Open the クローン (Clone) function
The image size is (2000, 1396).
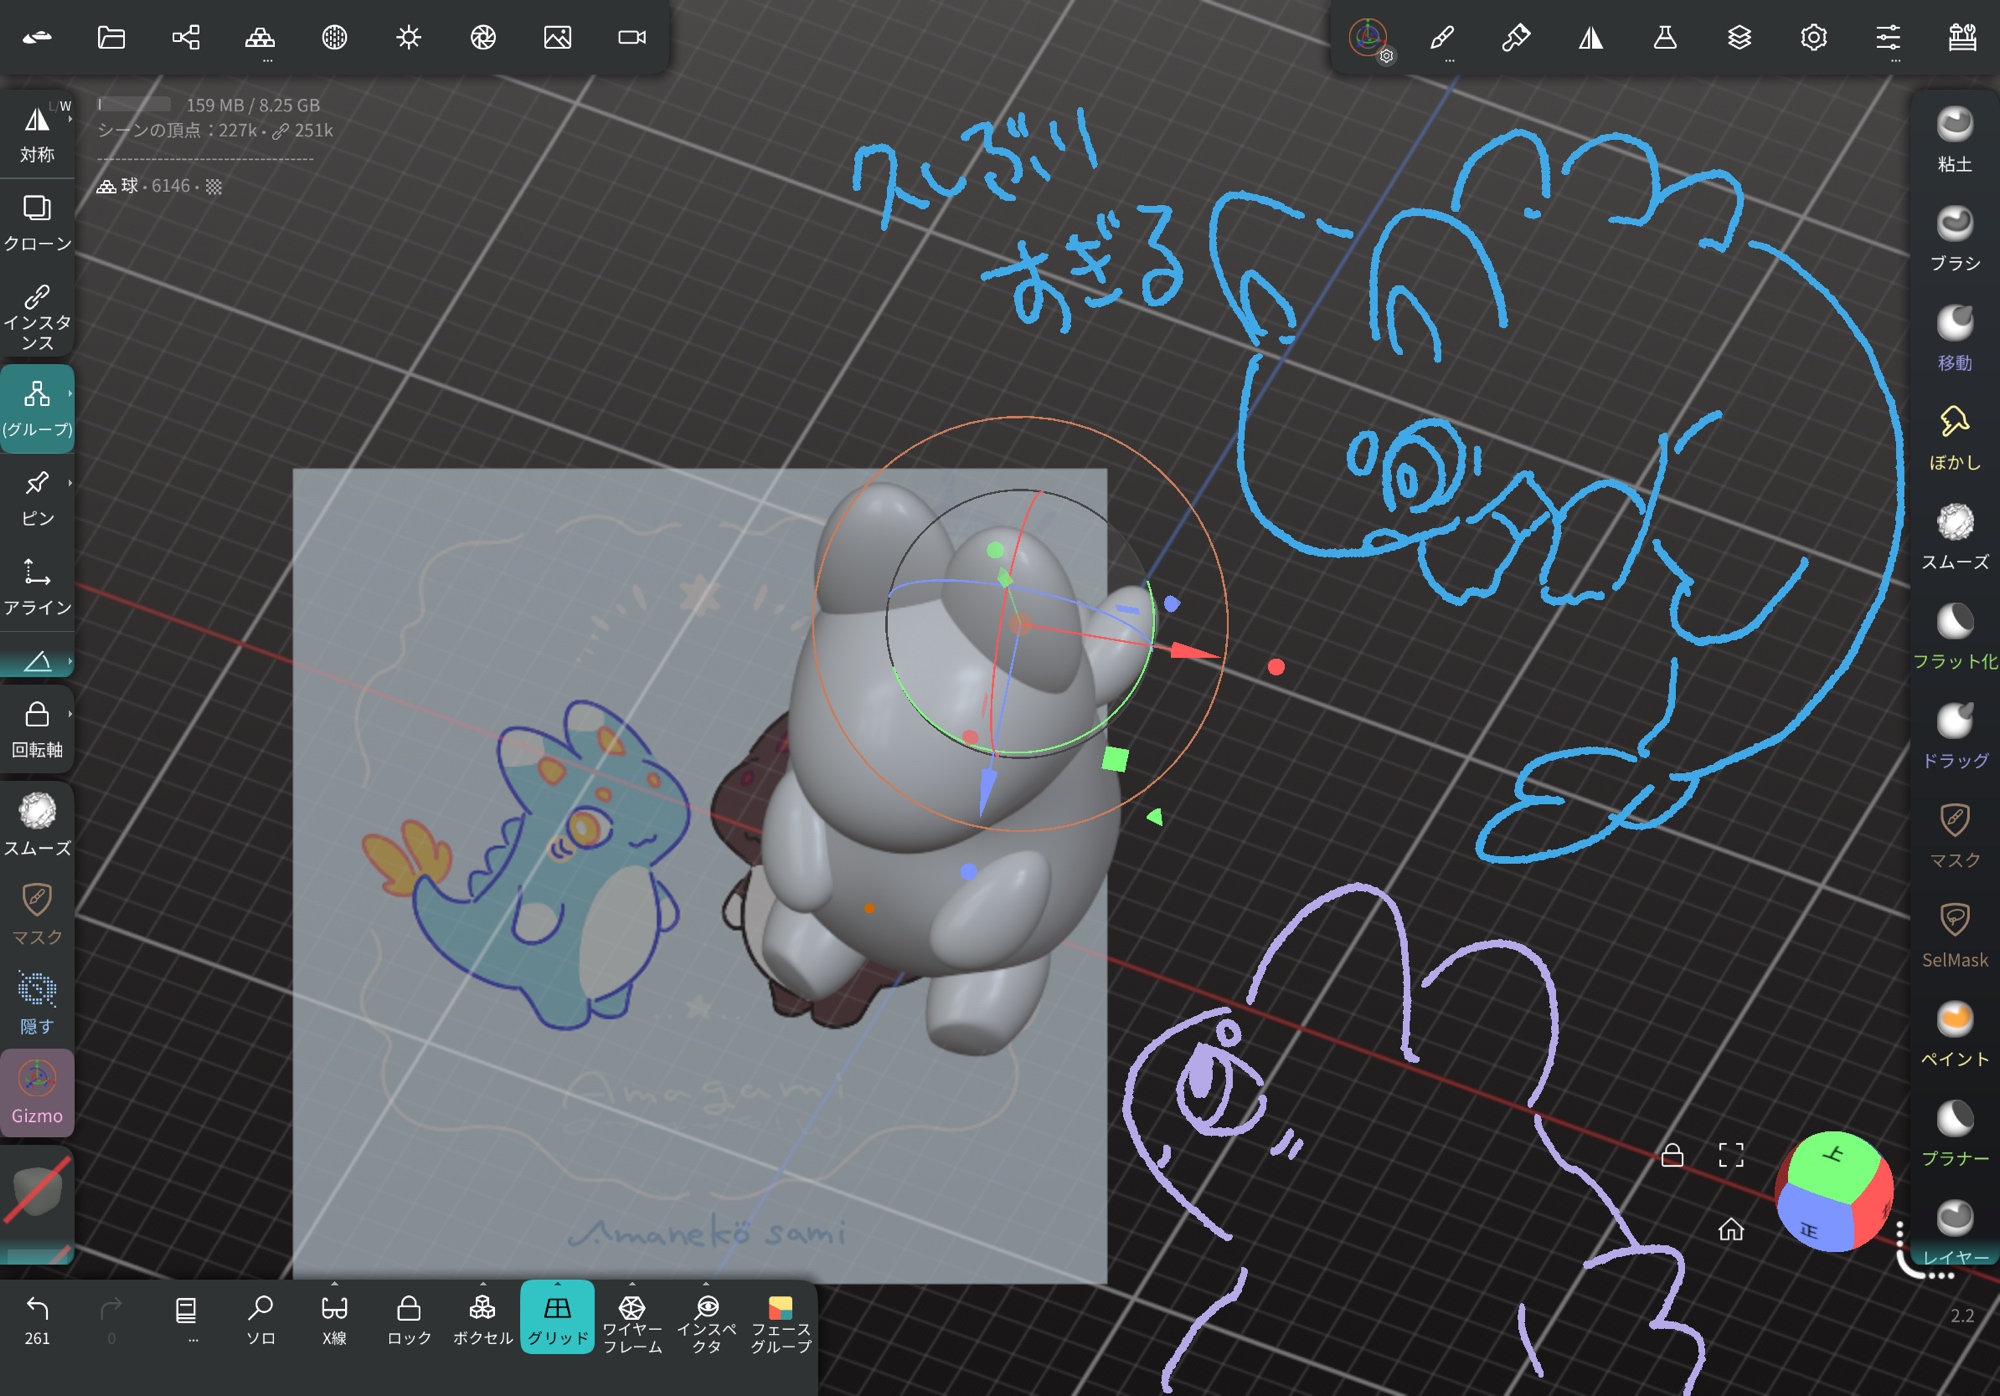pyautogui.click(x=37, y=222)
